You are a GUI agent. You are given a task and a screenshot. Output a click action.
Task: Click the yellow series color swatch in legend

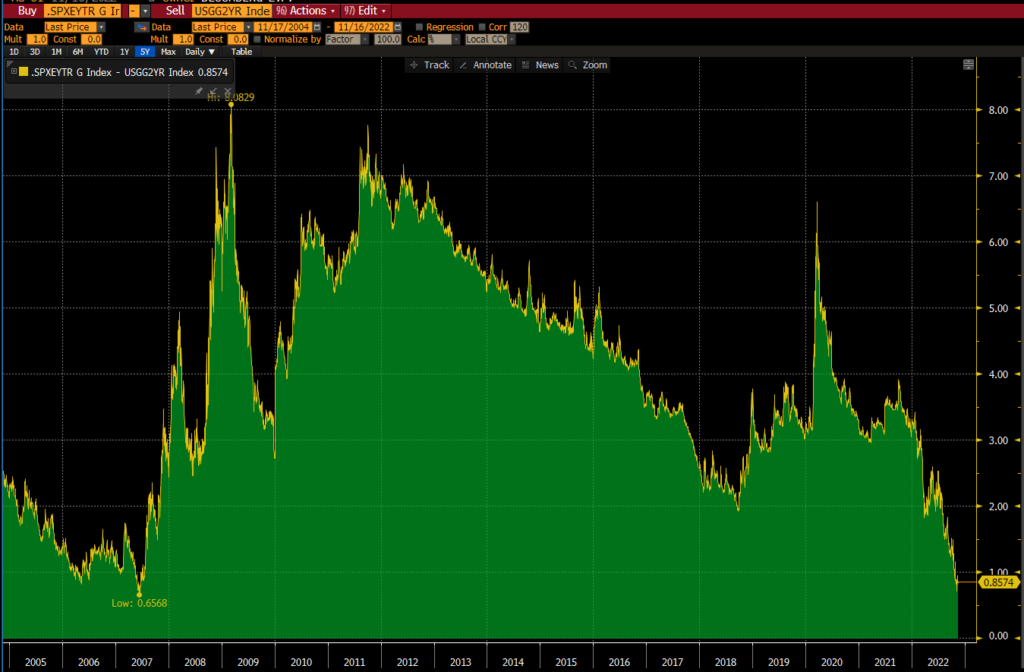coord(24,71)
